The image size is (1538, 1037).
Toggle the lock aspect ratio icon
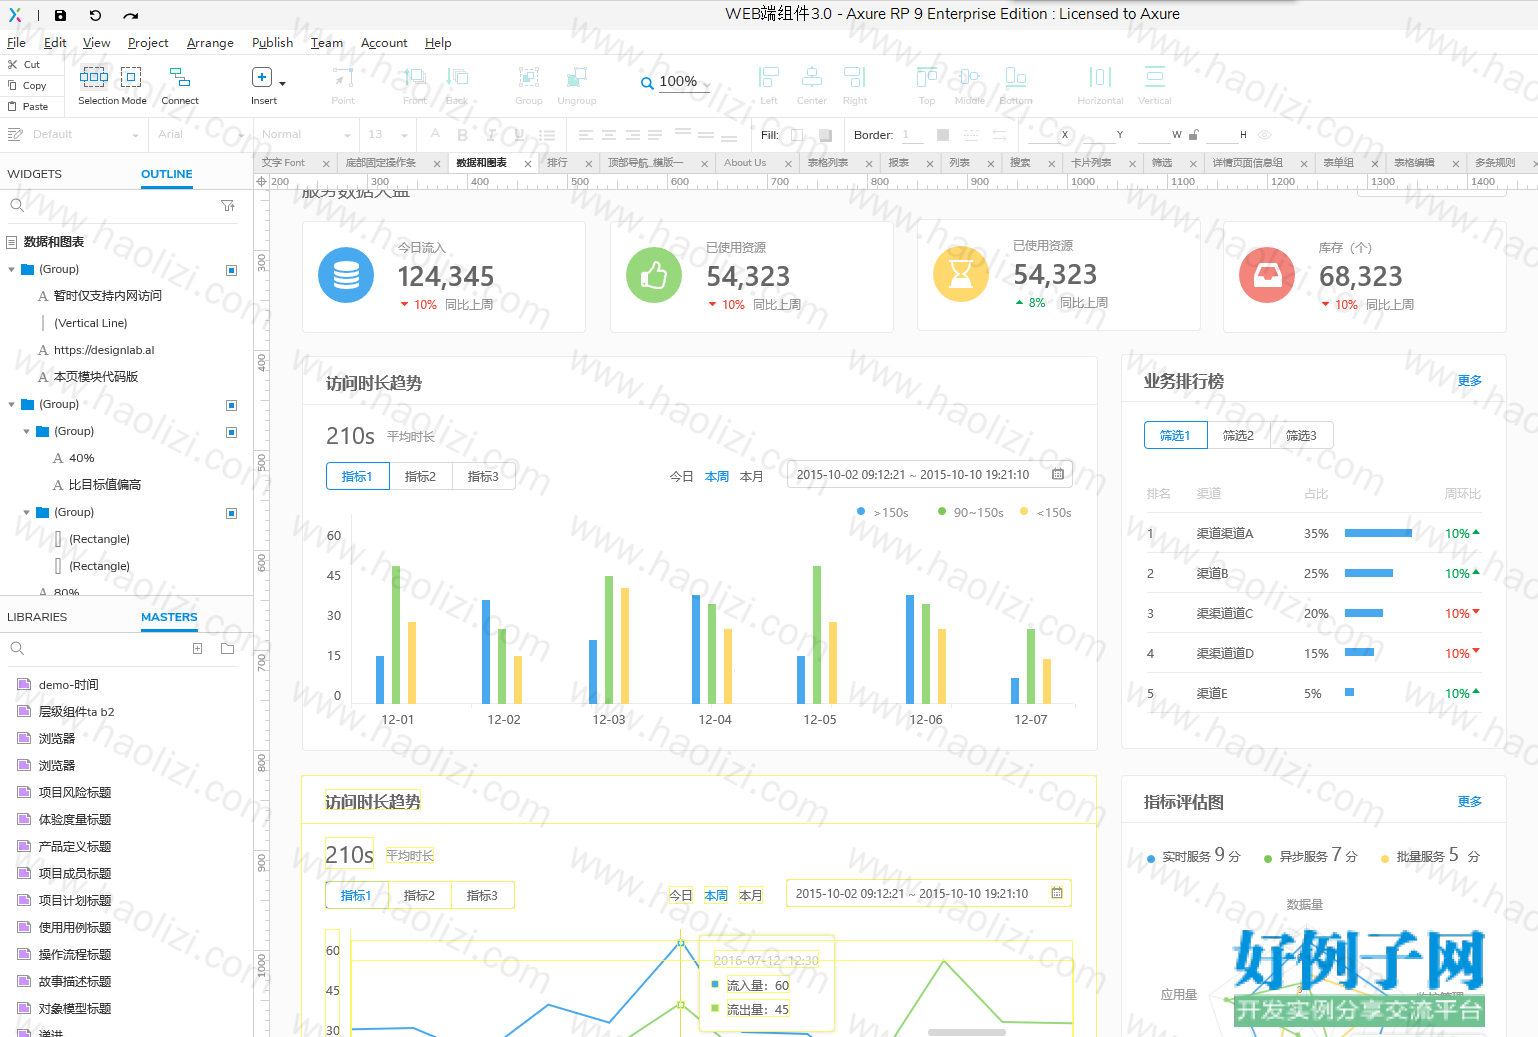(1193, 134)
